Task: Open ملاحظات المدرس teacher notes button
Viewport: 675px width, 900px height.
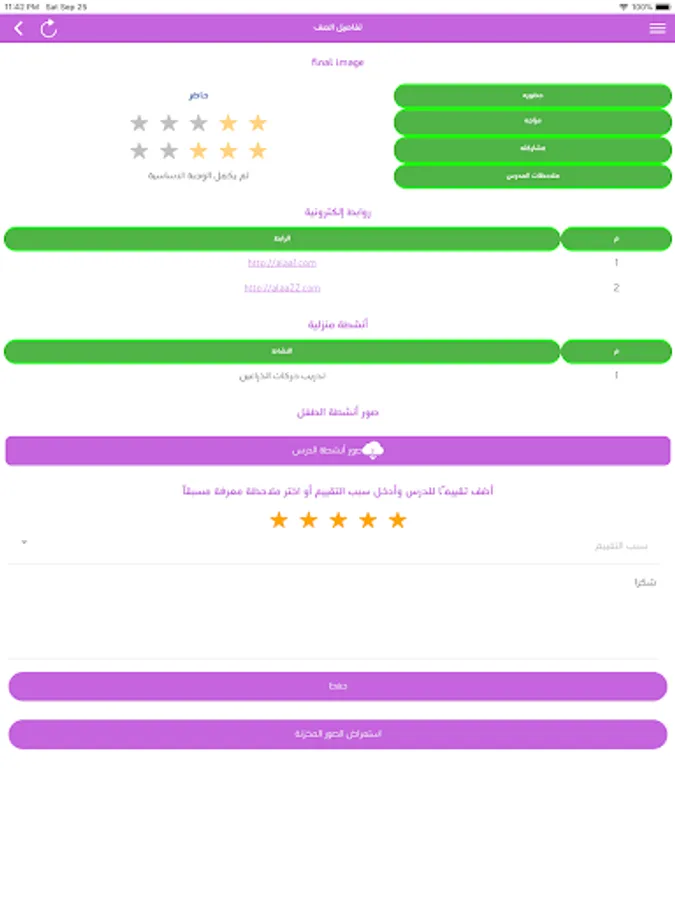Action: (532, 176)
